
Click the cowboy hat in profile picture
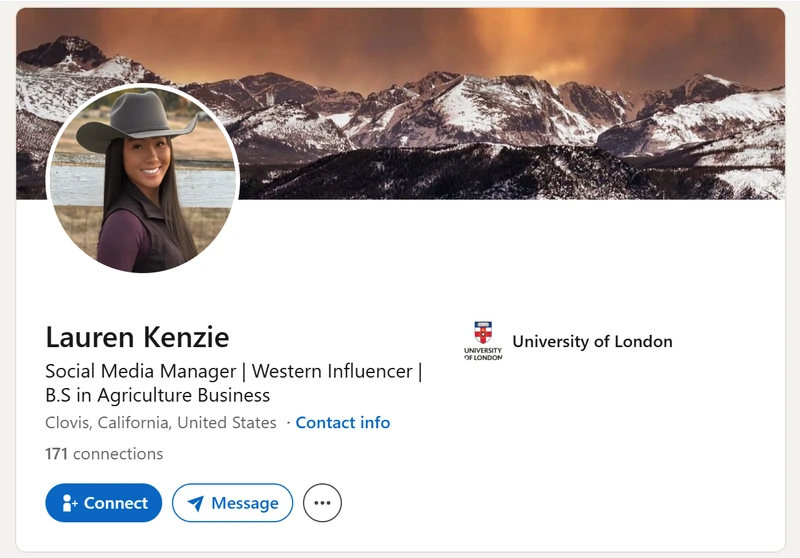tap(136, 121)
